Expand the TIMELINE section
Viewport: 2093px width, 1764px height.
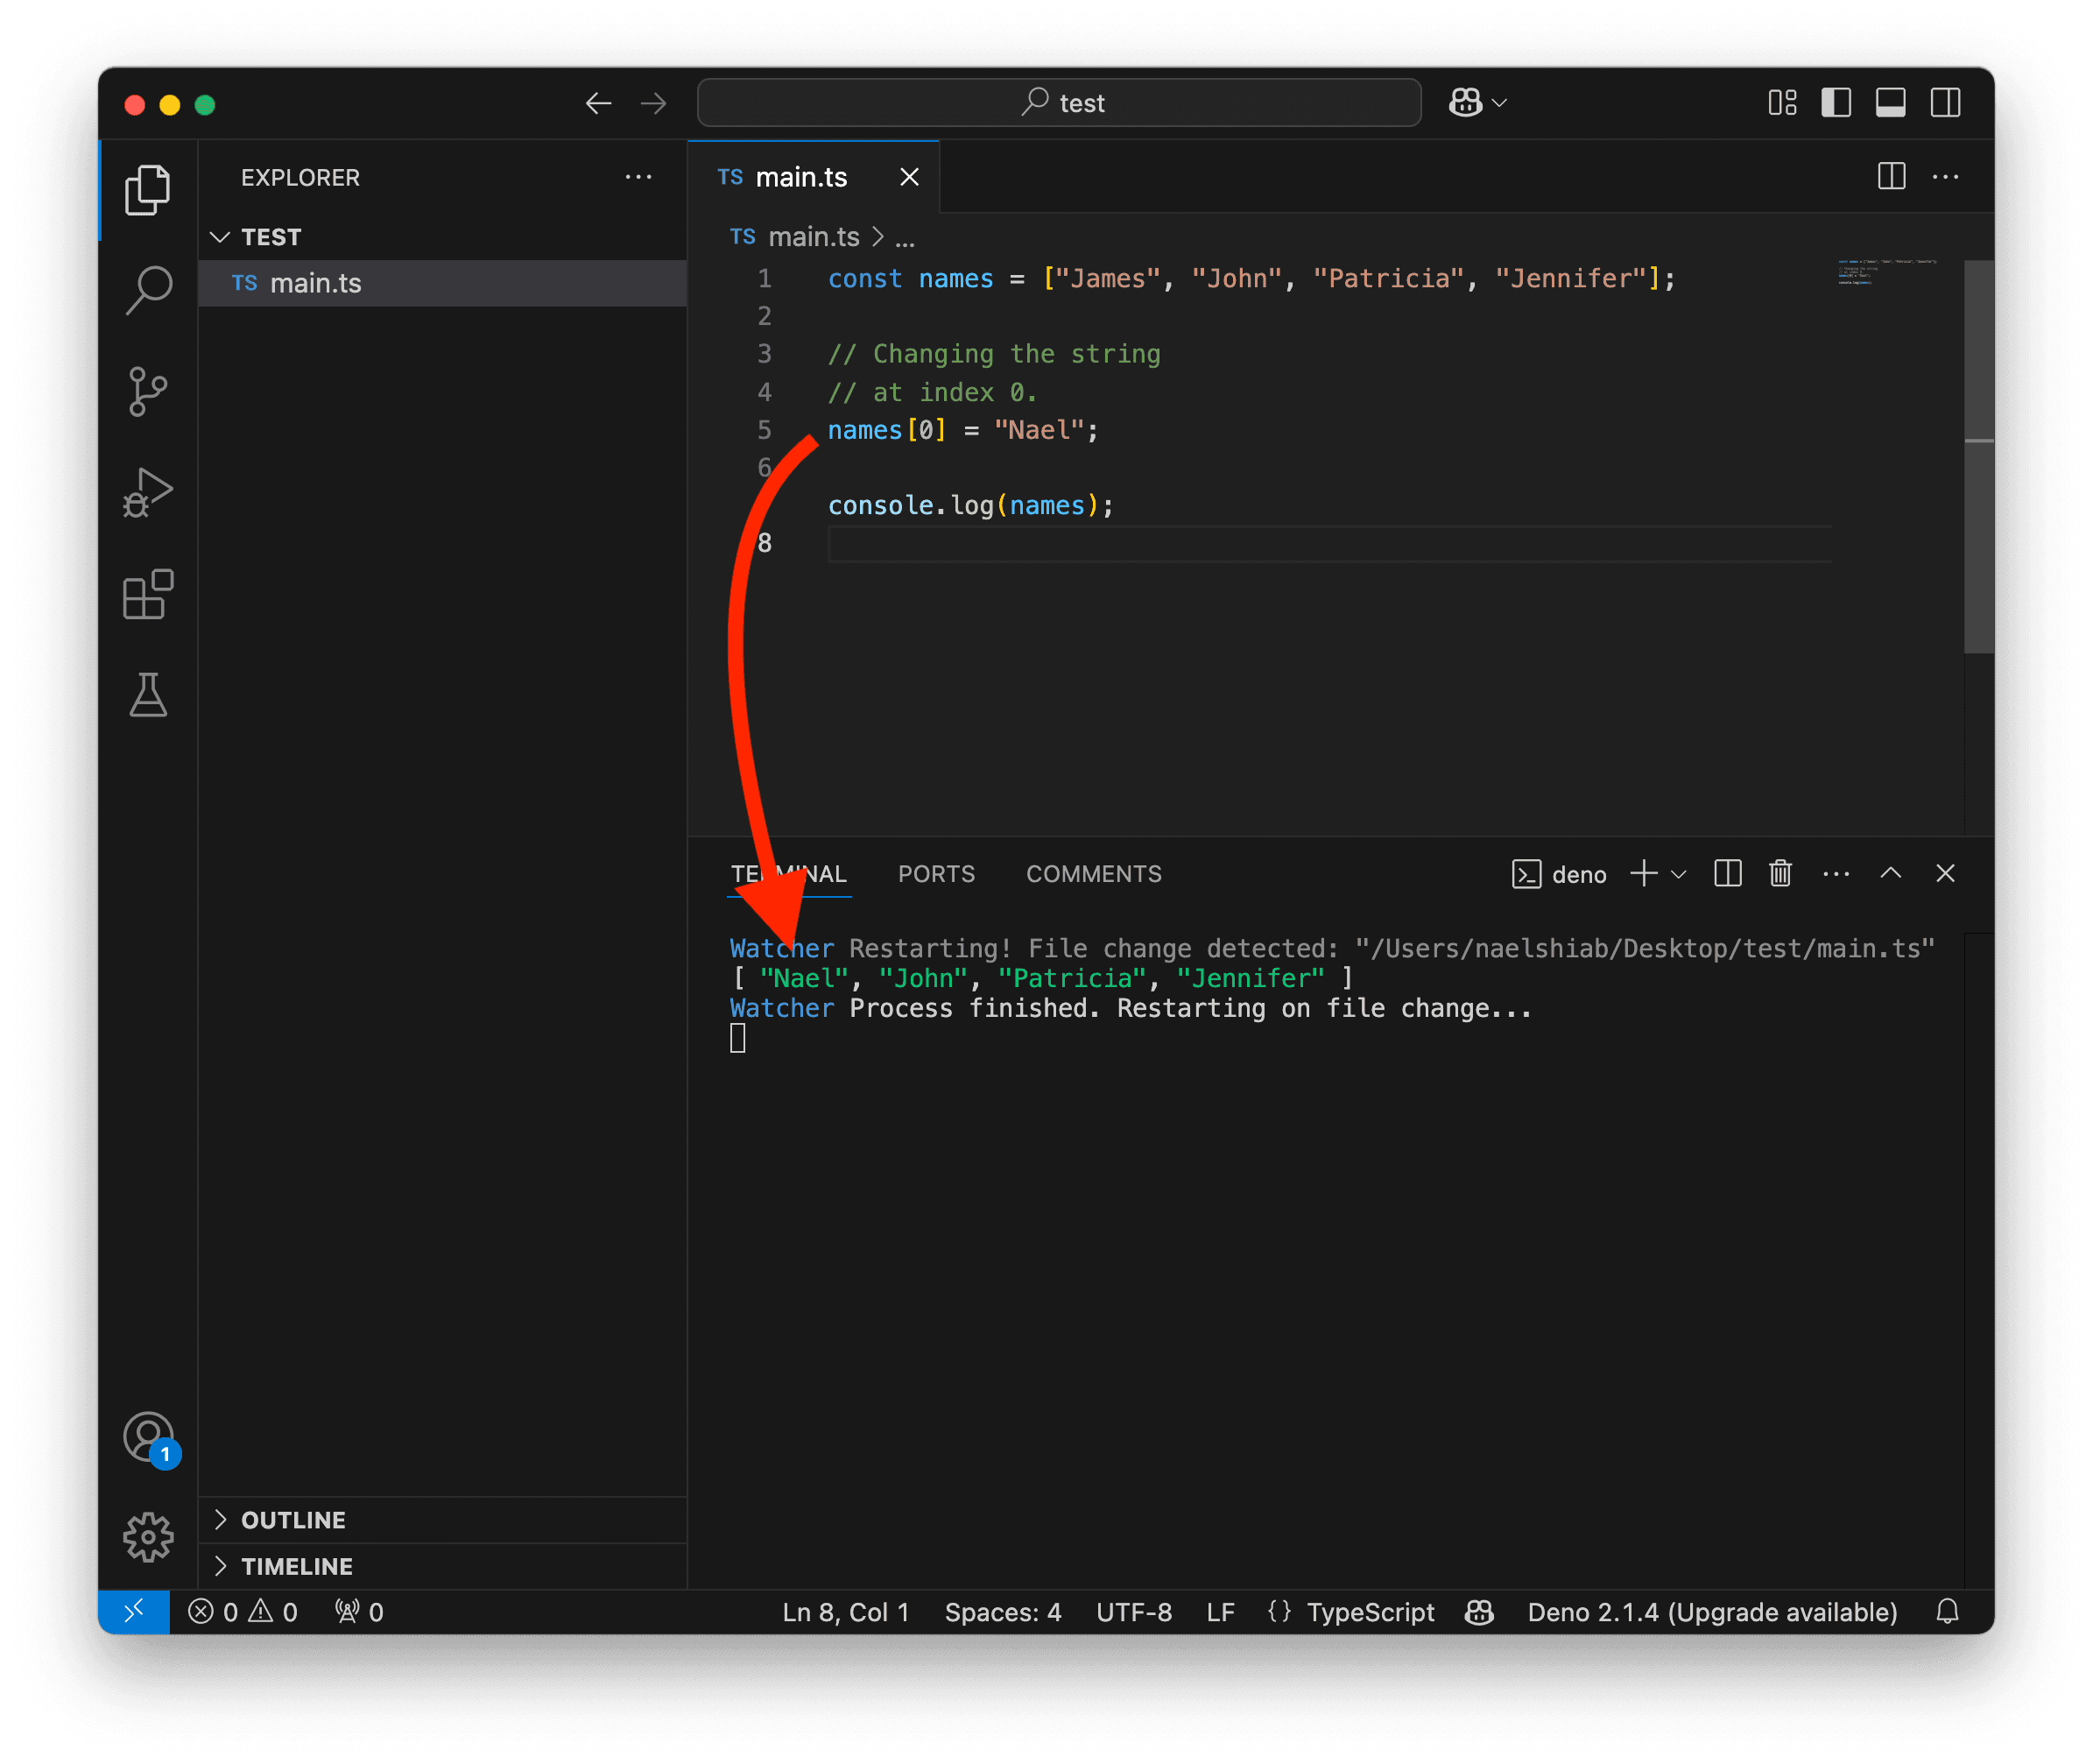tap(442, 1566)
